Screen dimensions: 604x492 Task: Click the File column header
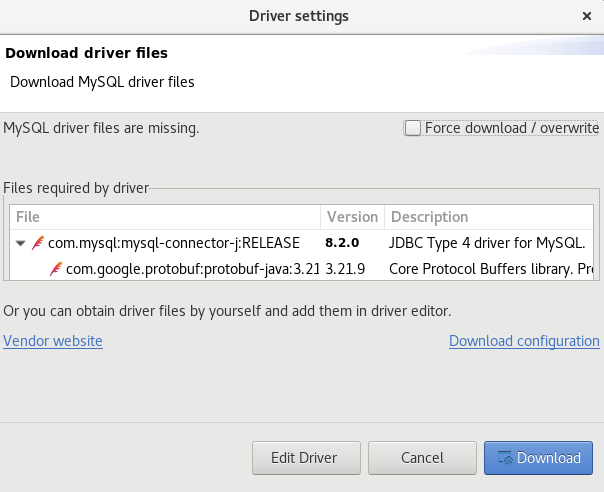[165, 217]
